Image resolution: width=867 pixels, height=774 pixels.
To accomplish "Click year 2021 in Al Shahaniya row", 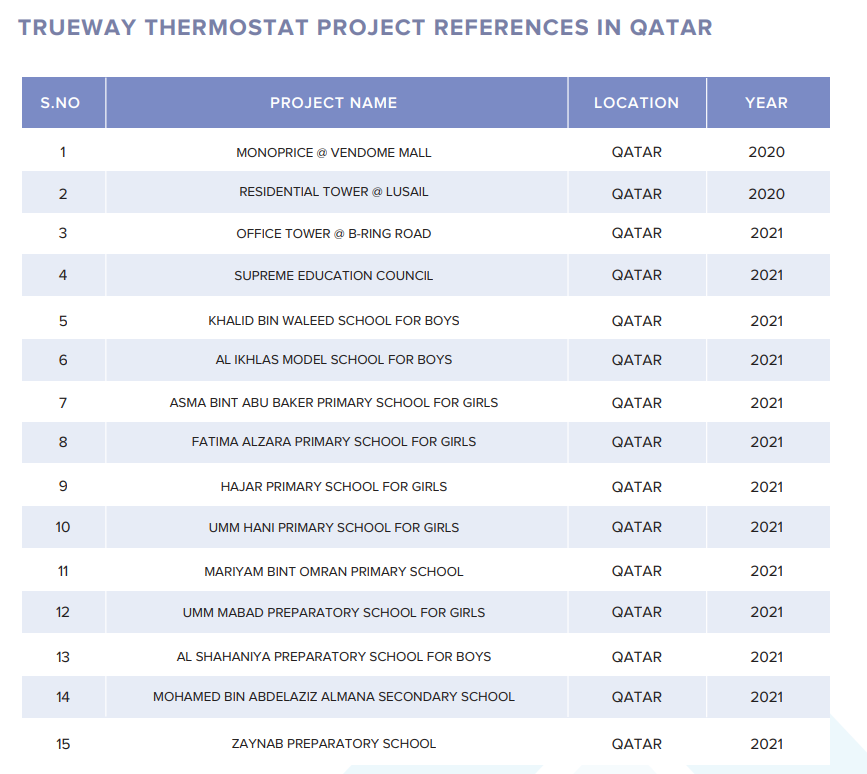I will coord(766,657).
